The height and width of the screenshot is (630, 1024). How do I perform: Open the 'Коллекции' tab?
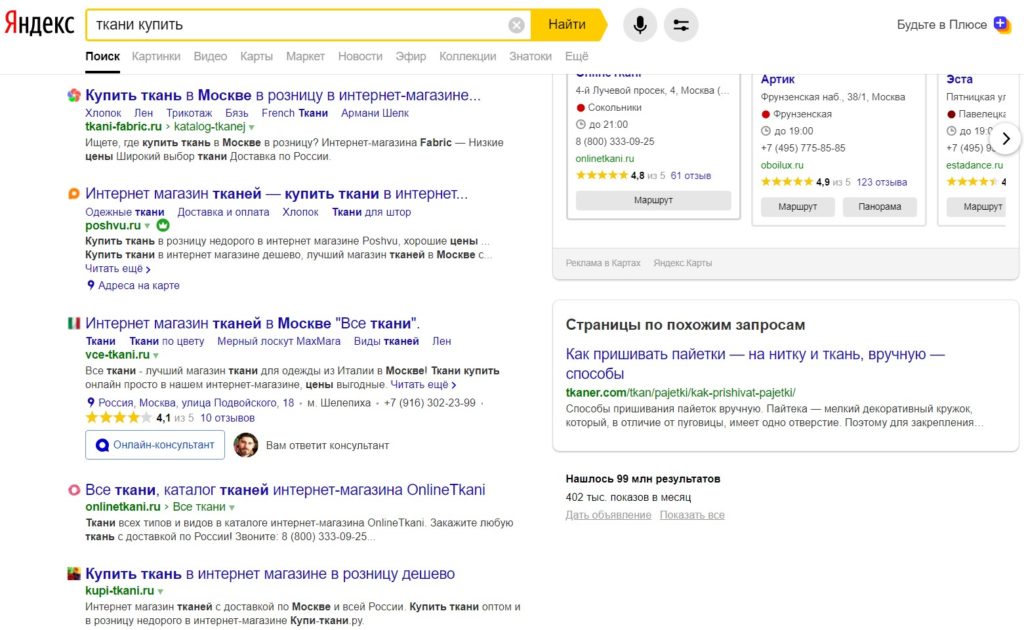468,56
